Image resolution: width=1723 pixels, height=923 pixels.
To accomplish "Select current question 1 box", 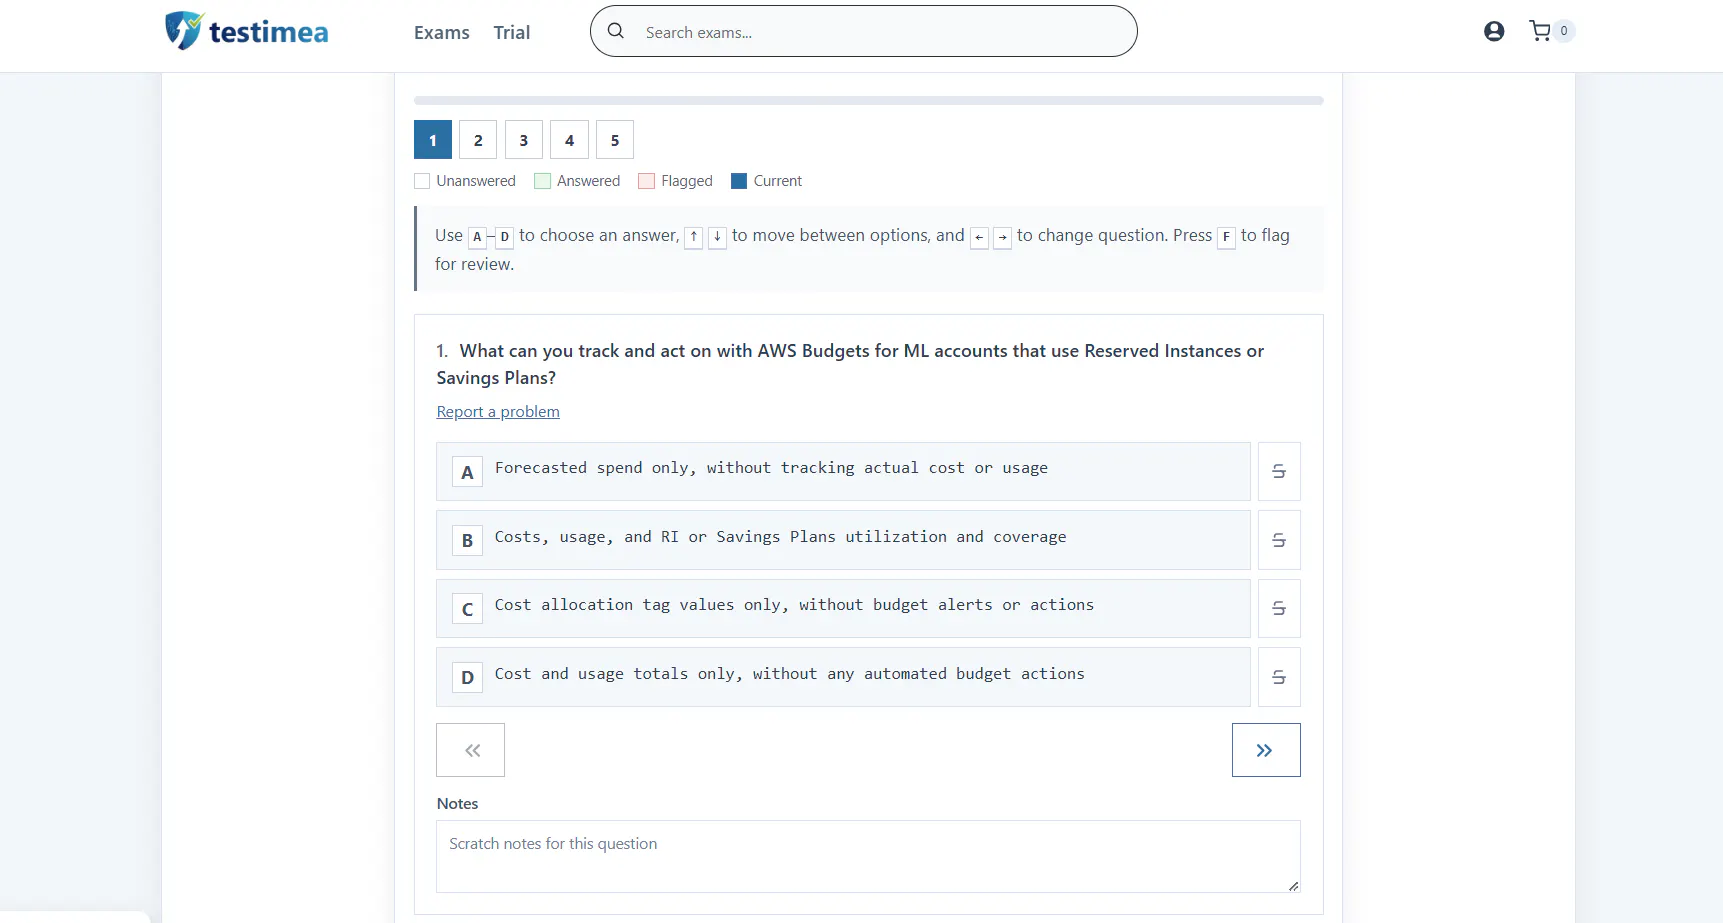I will [433, 140].
